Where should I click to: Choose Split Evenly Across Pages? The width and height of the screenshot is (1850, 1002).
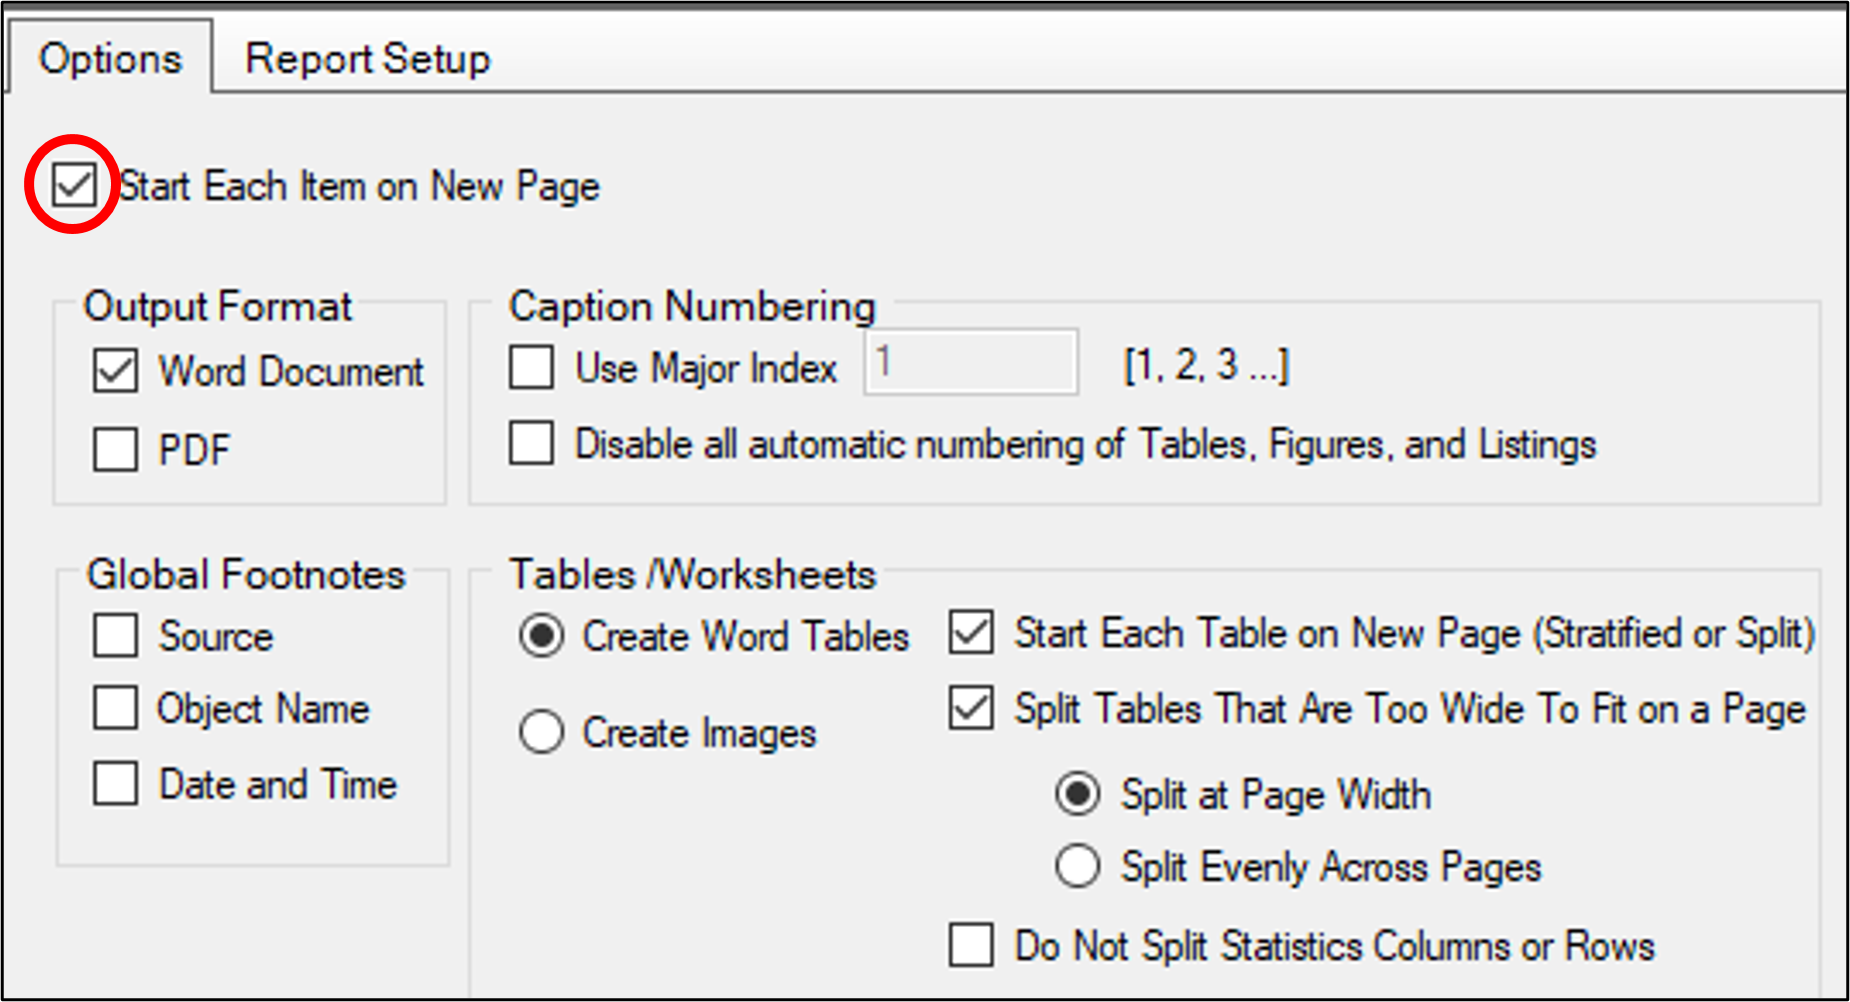click(x=1078, y=866)
